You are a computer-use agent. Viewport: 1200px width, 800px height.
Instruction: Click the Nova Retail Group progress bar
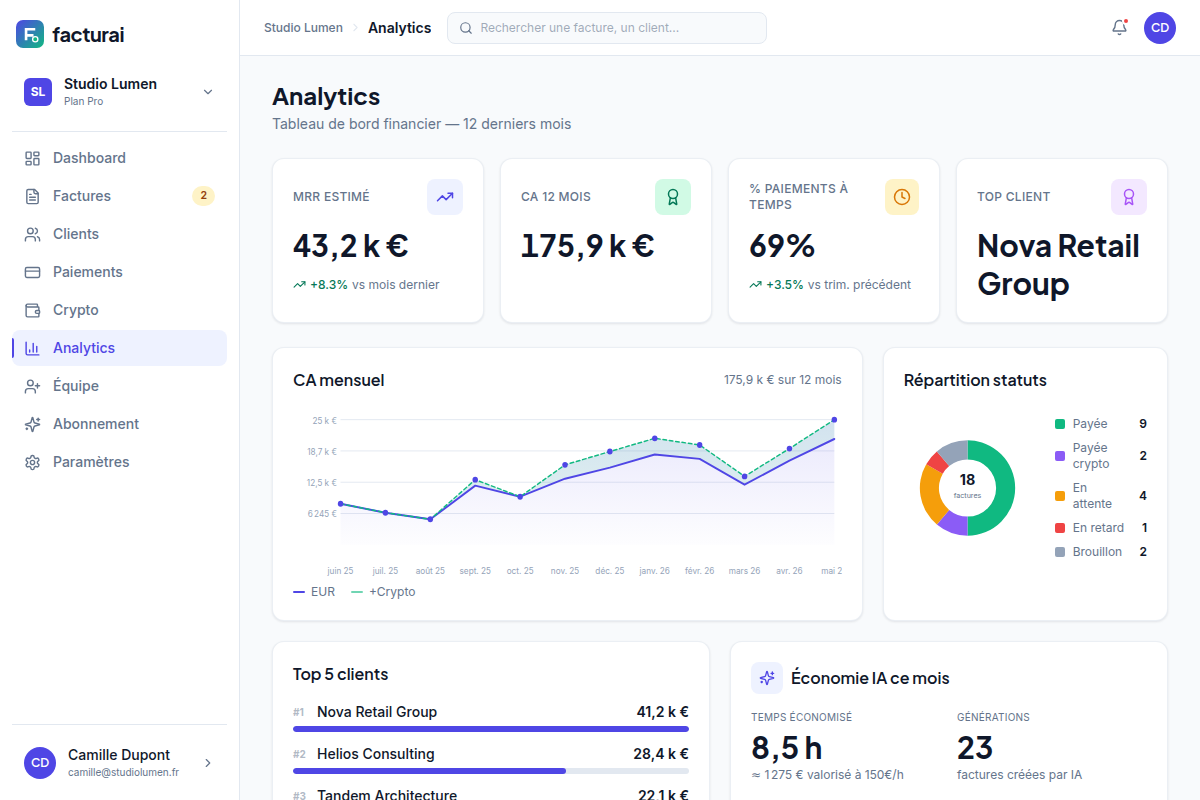[491, 729]
